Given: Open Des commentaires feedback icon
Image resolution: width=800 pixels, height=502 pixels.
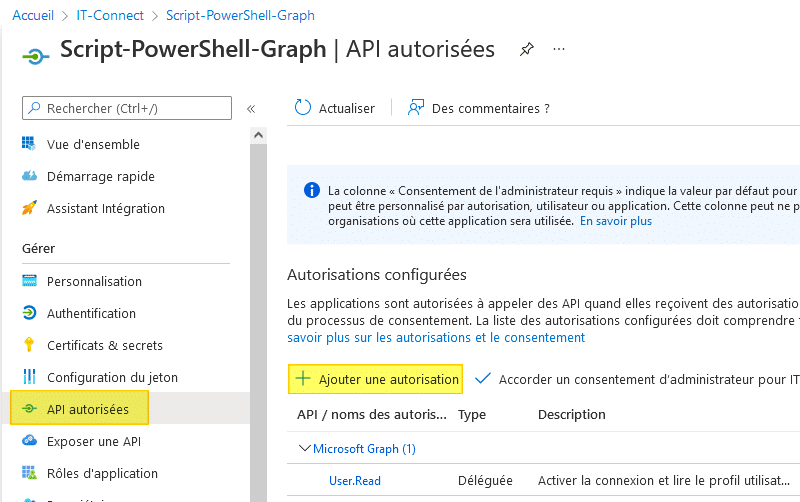Looking at the screenshot, I should [x=416, y=108].
